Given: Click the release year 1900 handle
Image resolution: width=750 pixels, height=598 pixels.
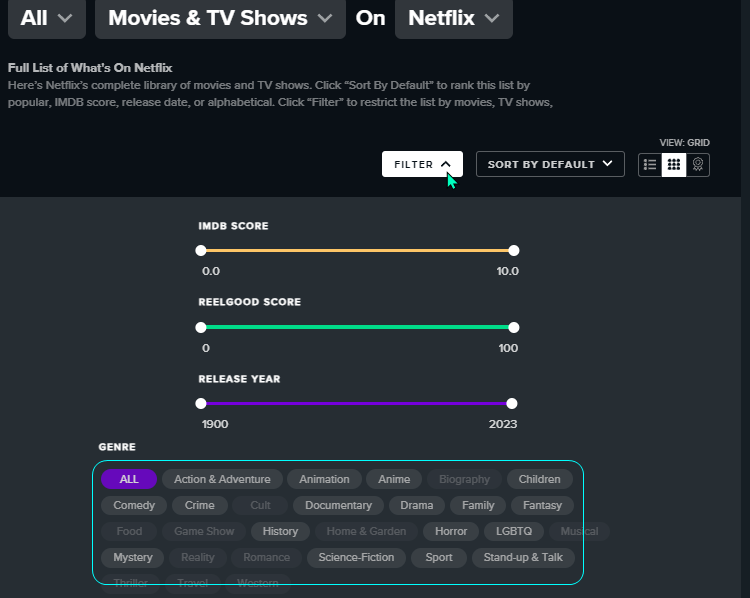Looking at the screenshot, I should click(201, 403).
